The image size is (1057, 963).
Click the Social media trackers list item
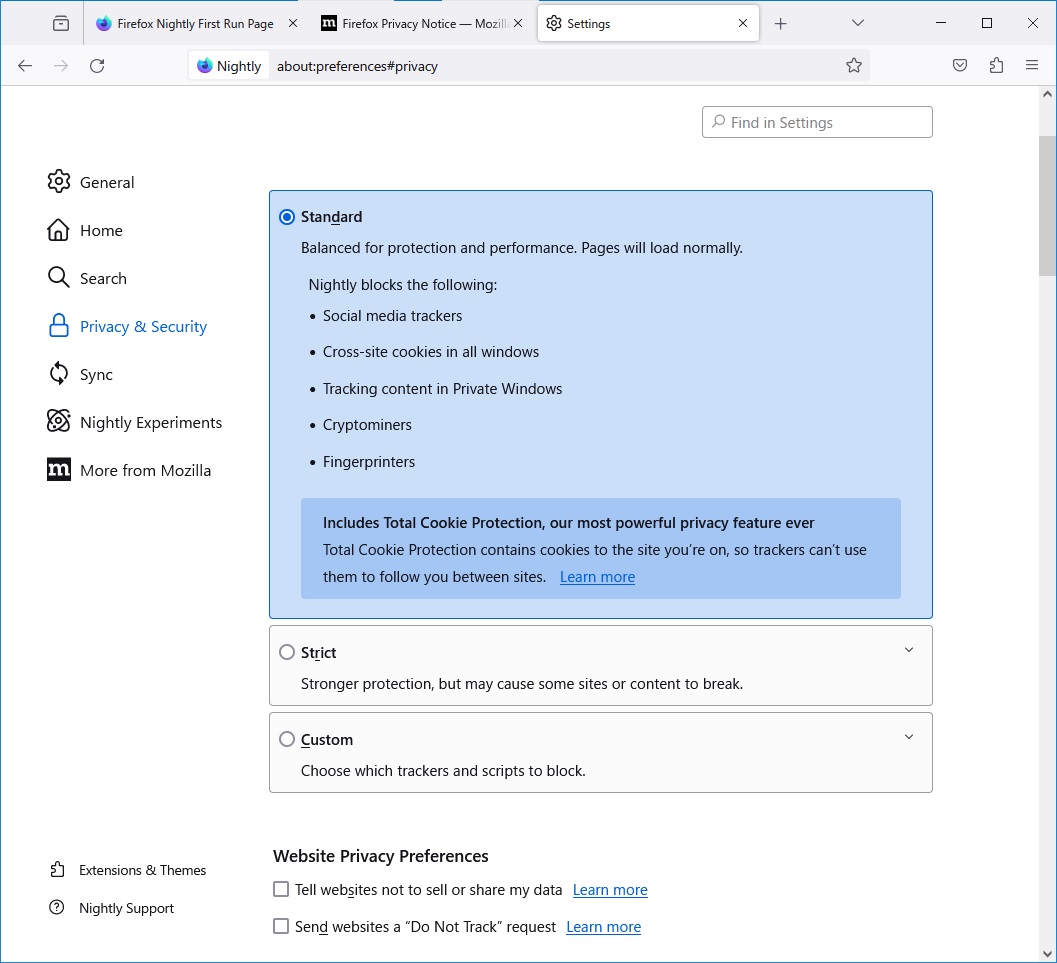click(392, 315)
